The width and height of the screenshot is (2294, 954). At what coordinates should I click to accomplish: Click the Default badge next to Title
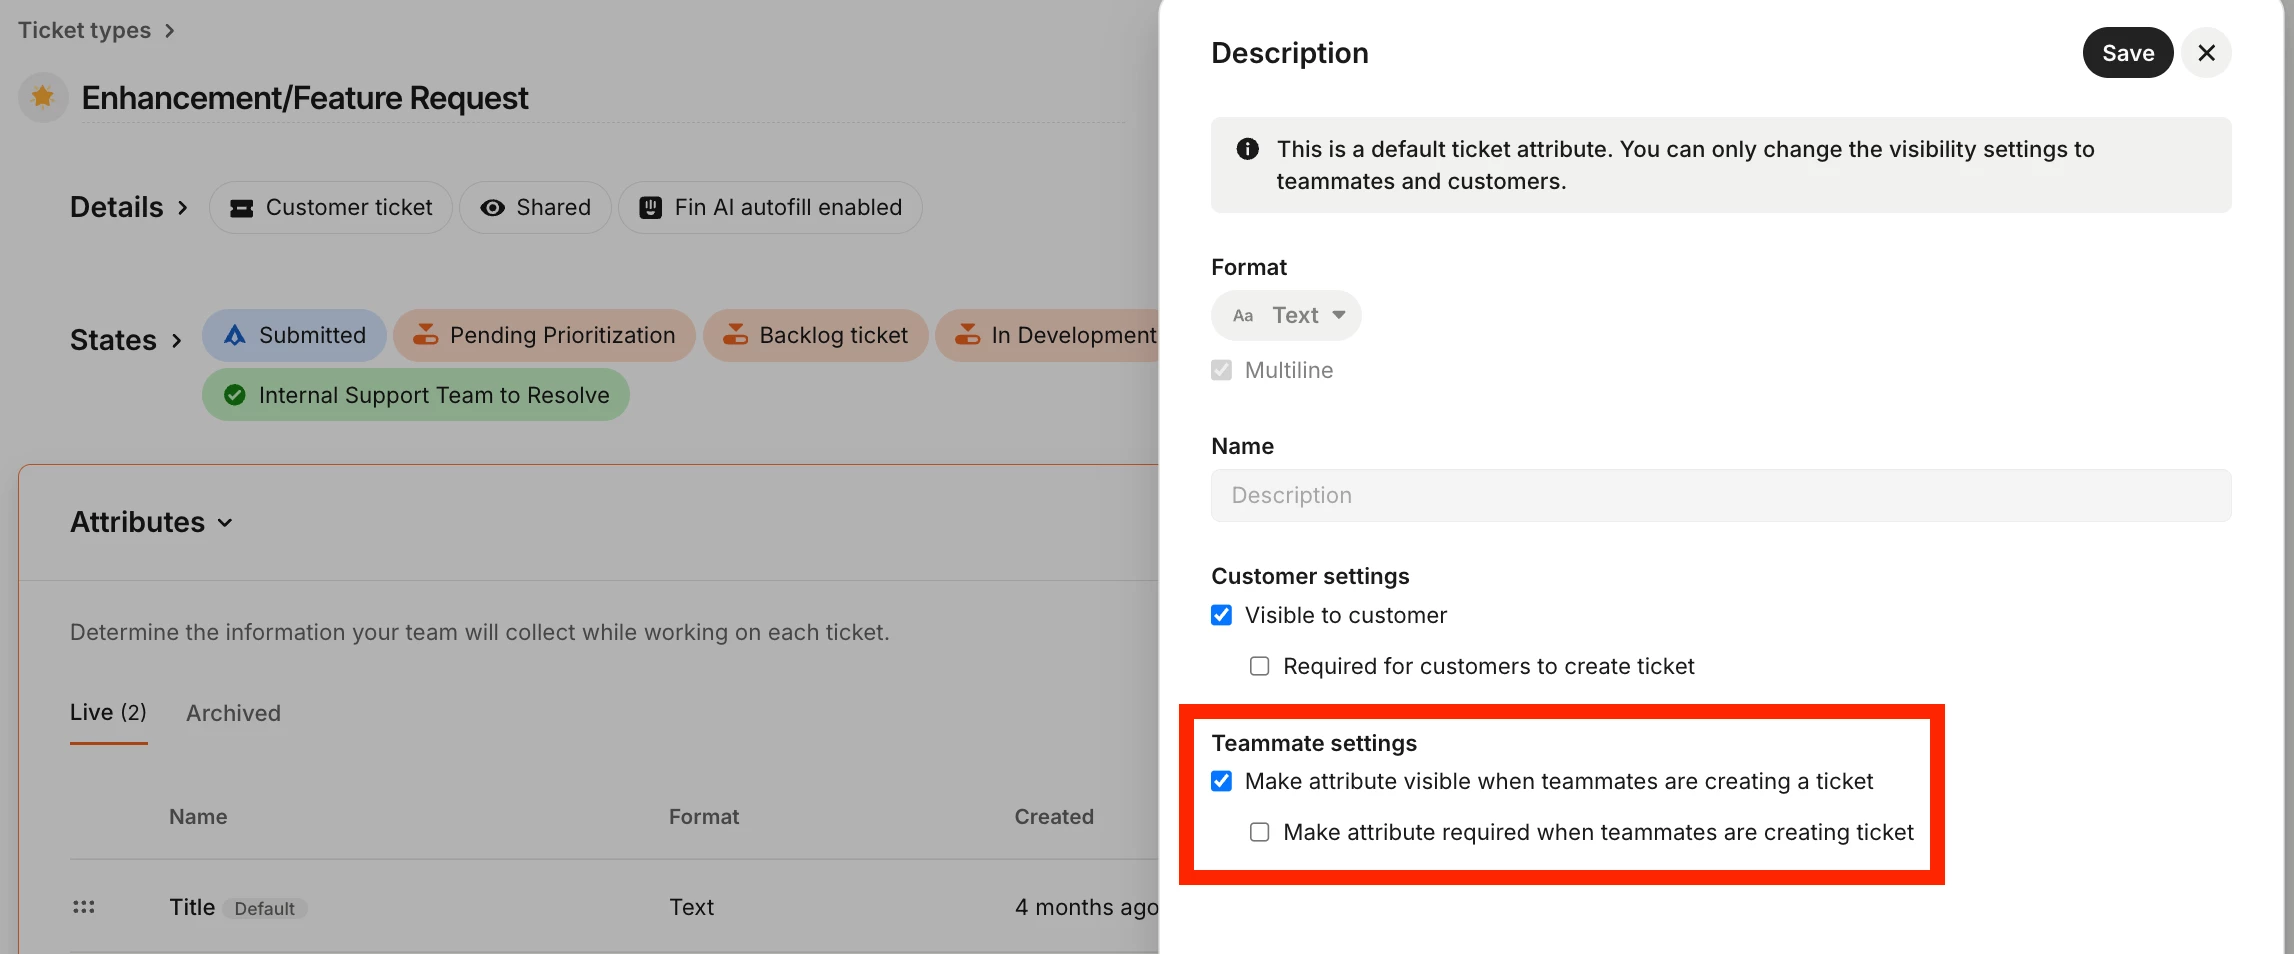[x=264, y=909]
